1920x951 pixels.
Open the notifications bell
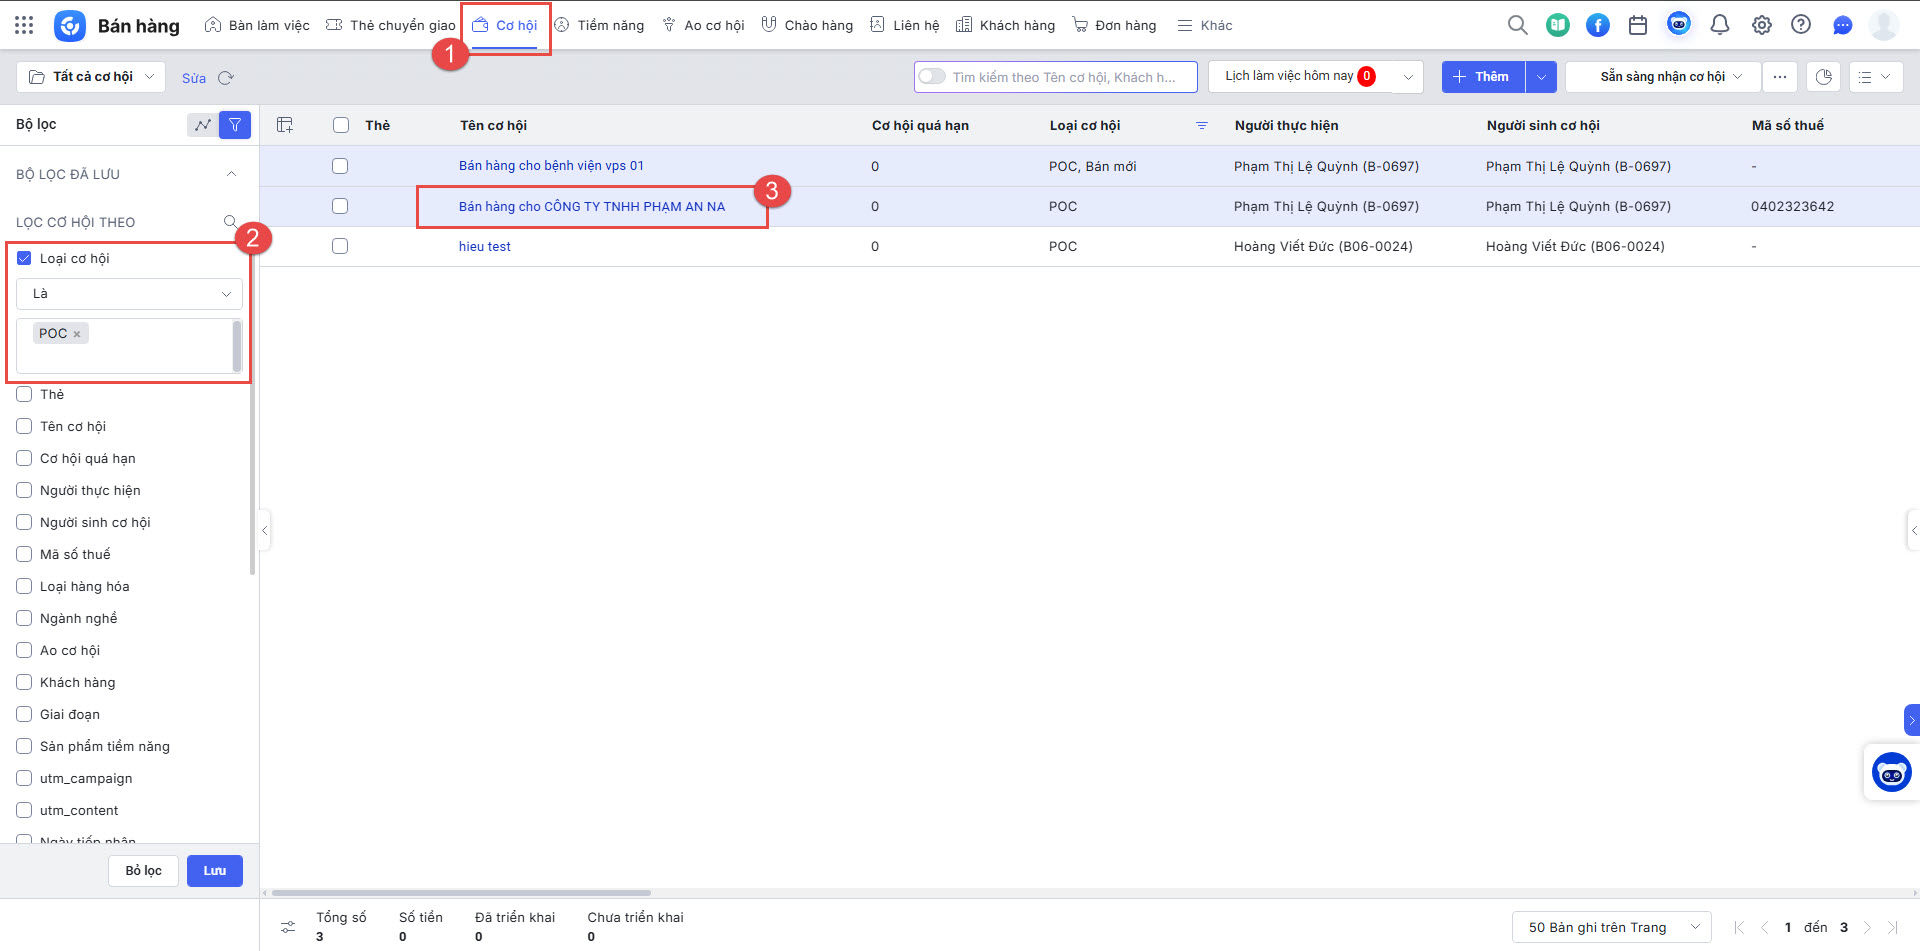(x=1720, y=25)
